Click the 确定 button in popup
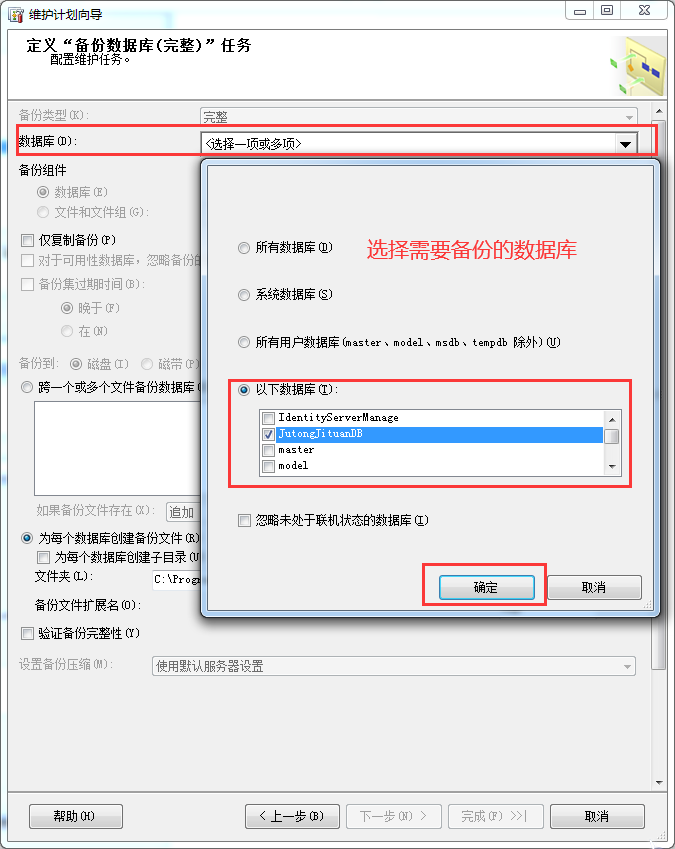Image resolution: width=675 pixels, height=849 pixels. pos(486,587)
